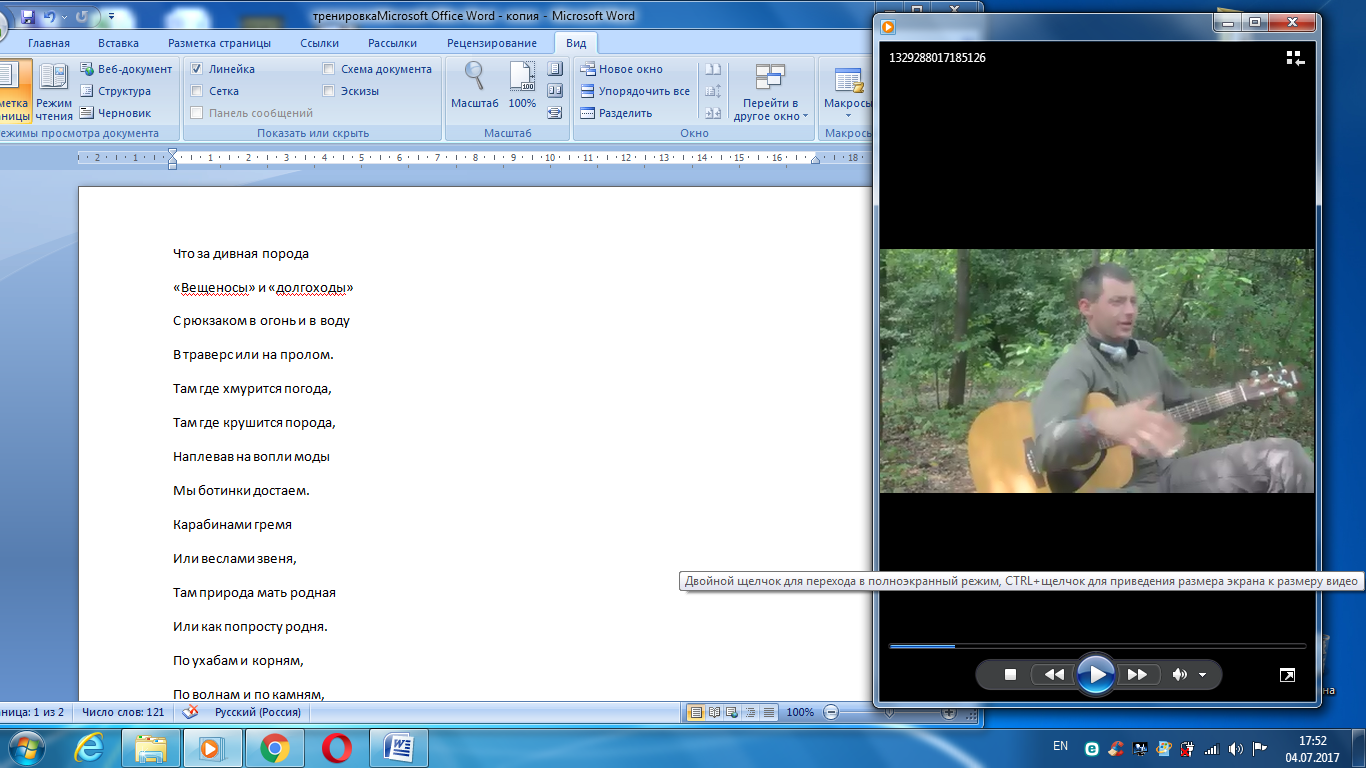Screen dimensions: 1366x768
Task: Skip to the next track in player
Action: click(x=1136, y=675)
